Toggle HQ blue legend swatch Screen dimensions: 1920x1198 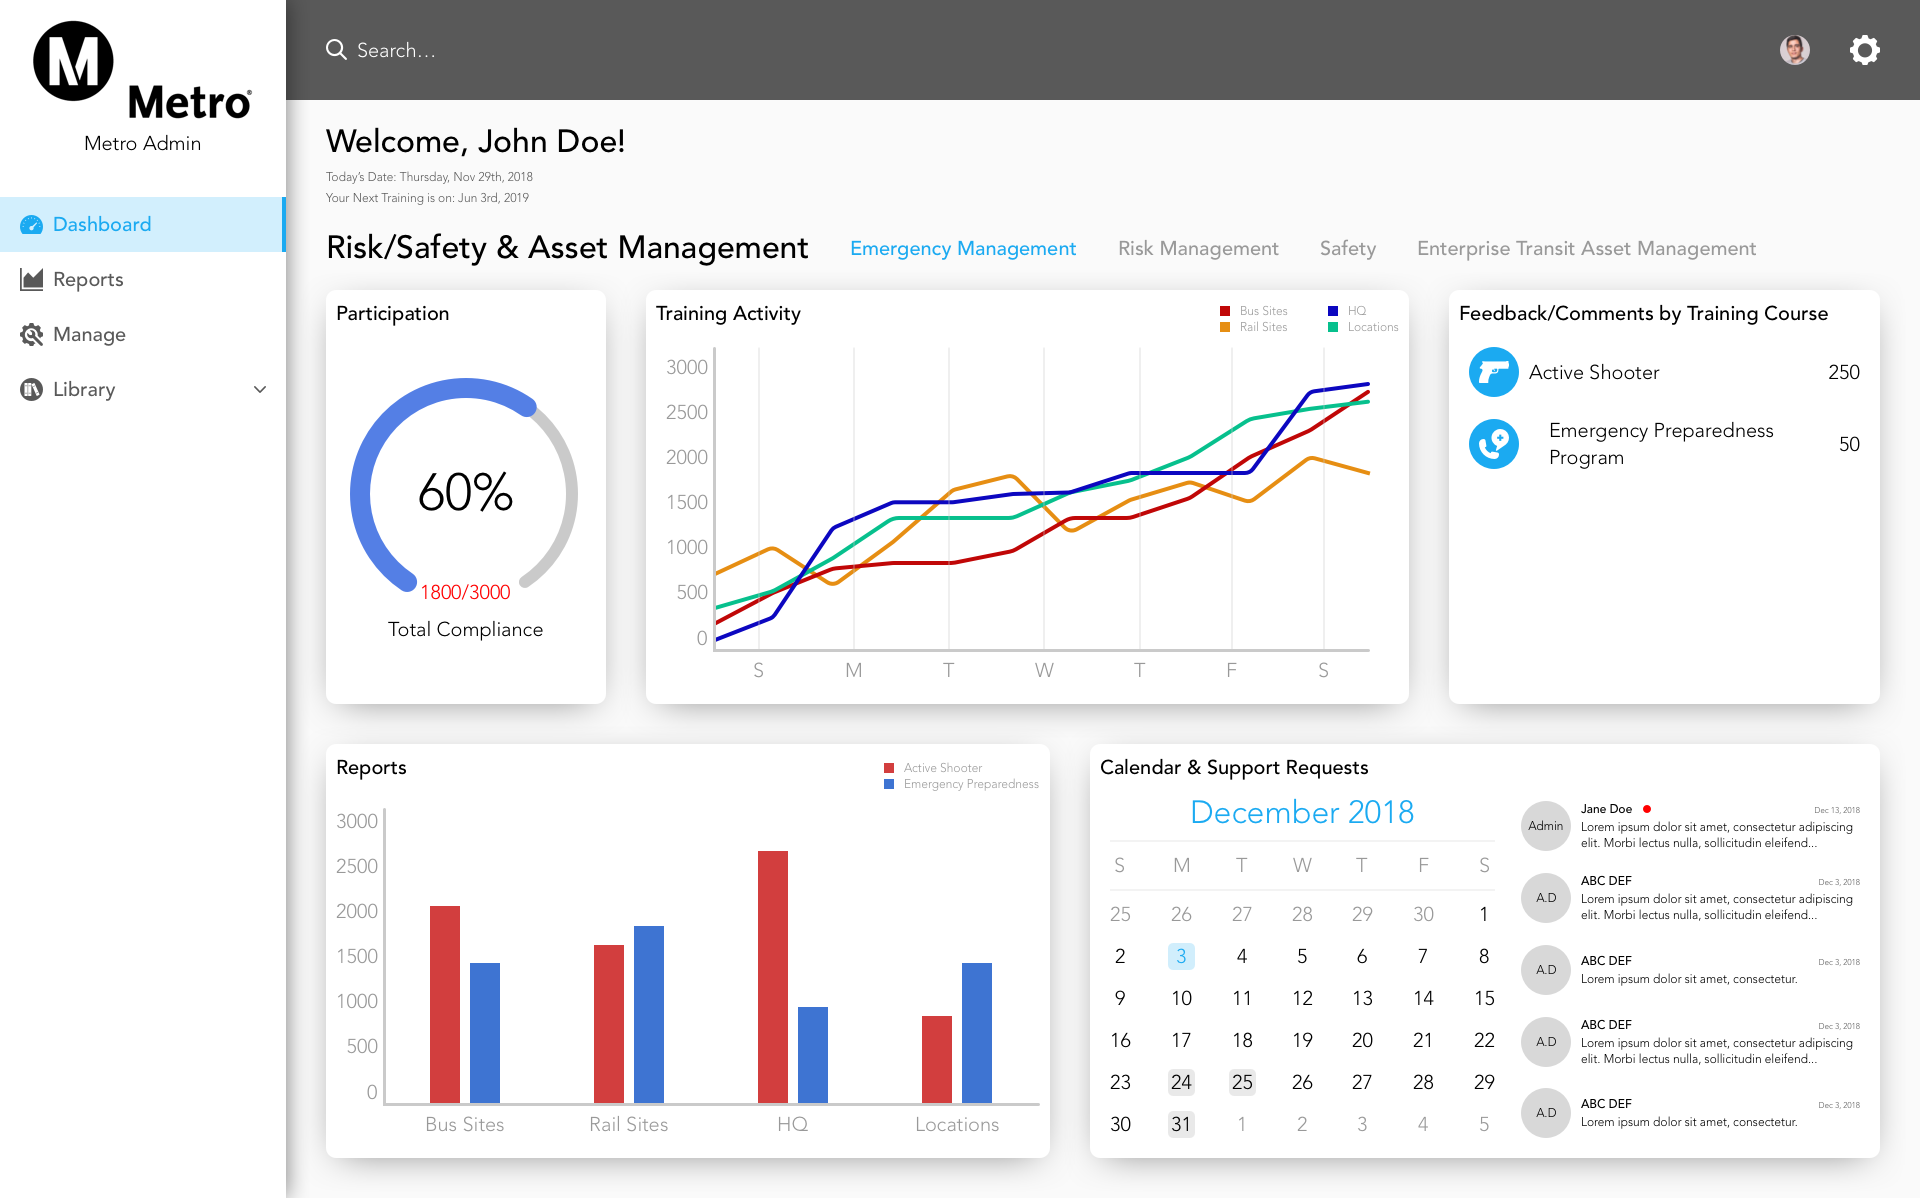coord(1333,311)
